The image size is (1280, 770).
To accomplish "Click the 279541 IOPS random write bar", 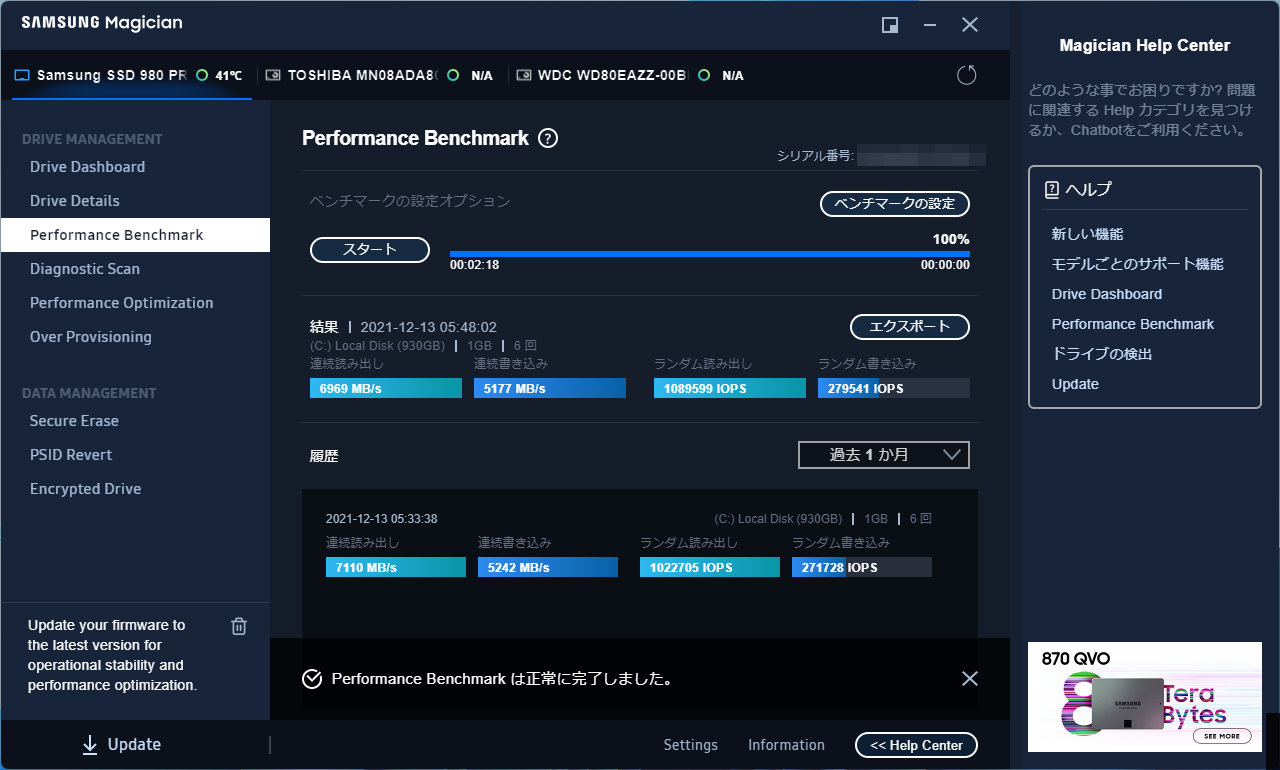I will click(894, 388).
